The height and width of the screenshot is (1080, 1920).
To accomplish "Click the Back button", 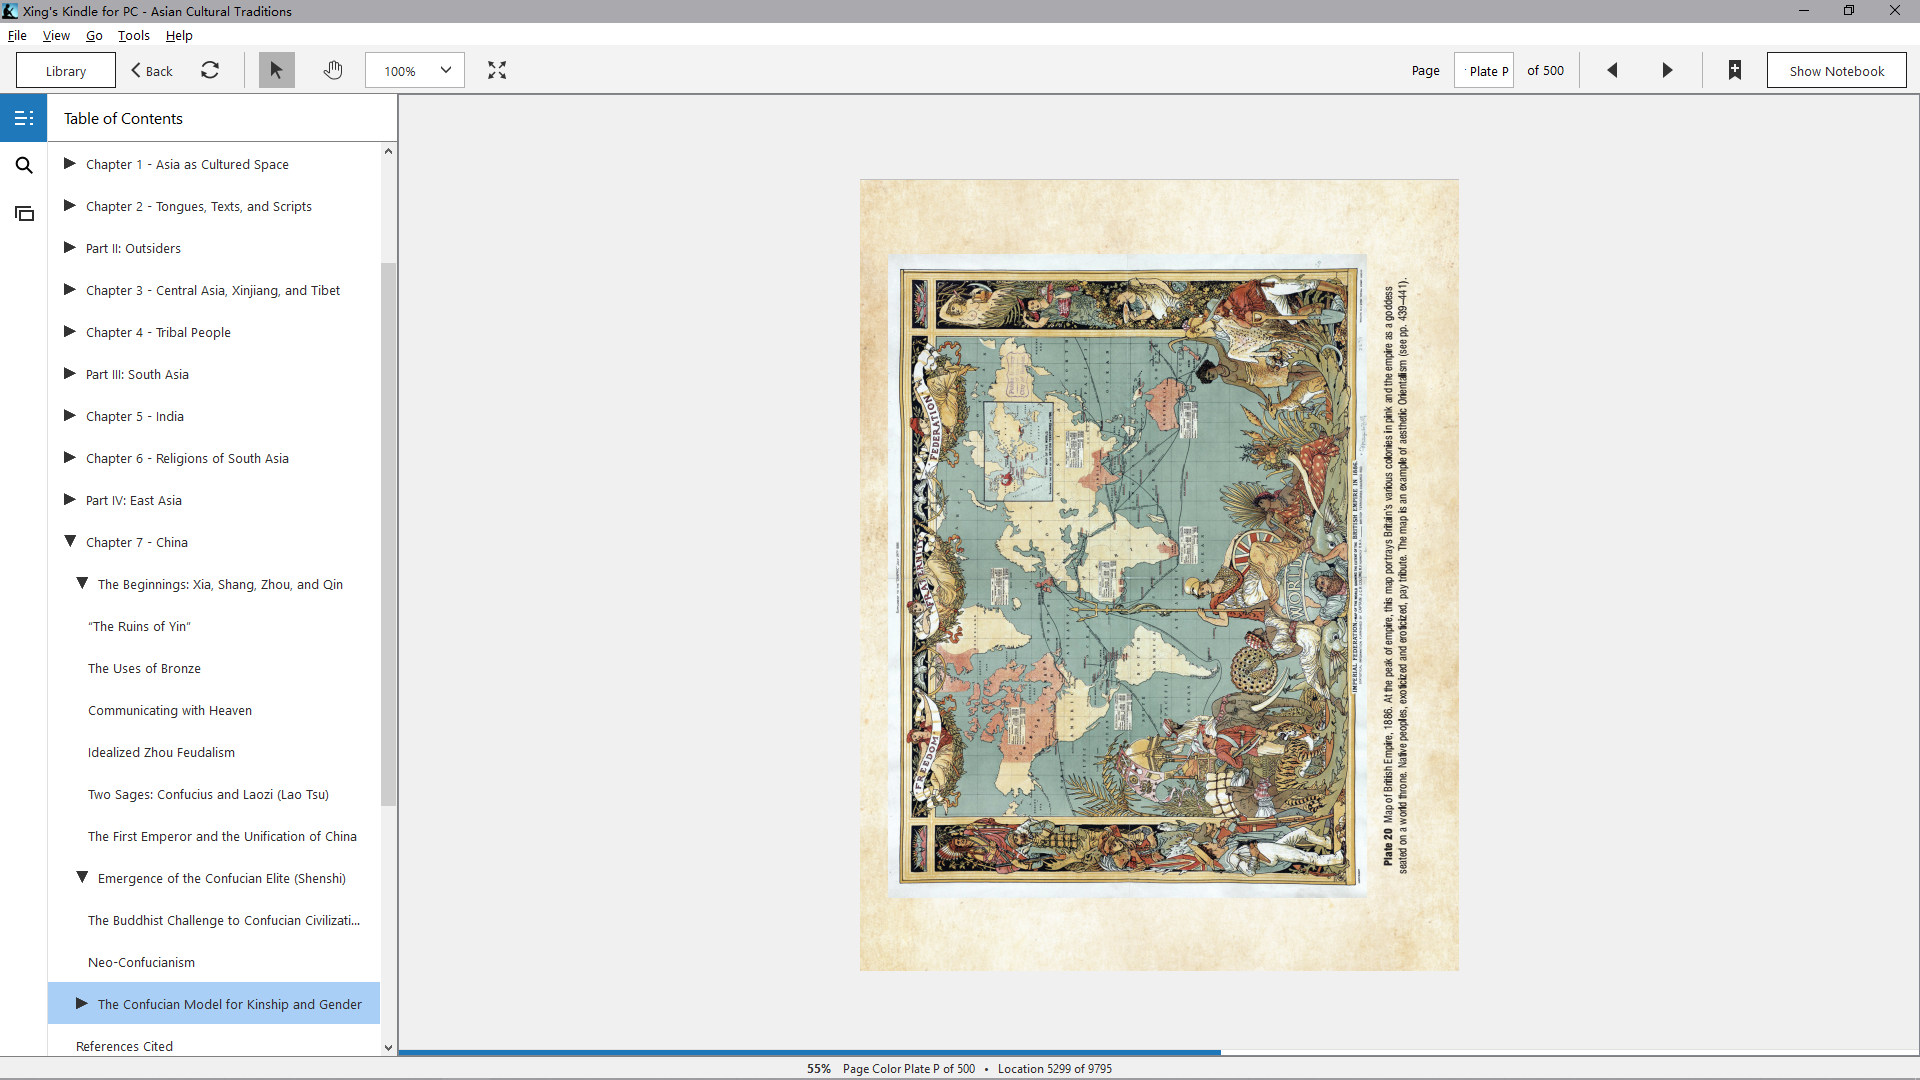I will pos(152,71).
